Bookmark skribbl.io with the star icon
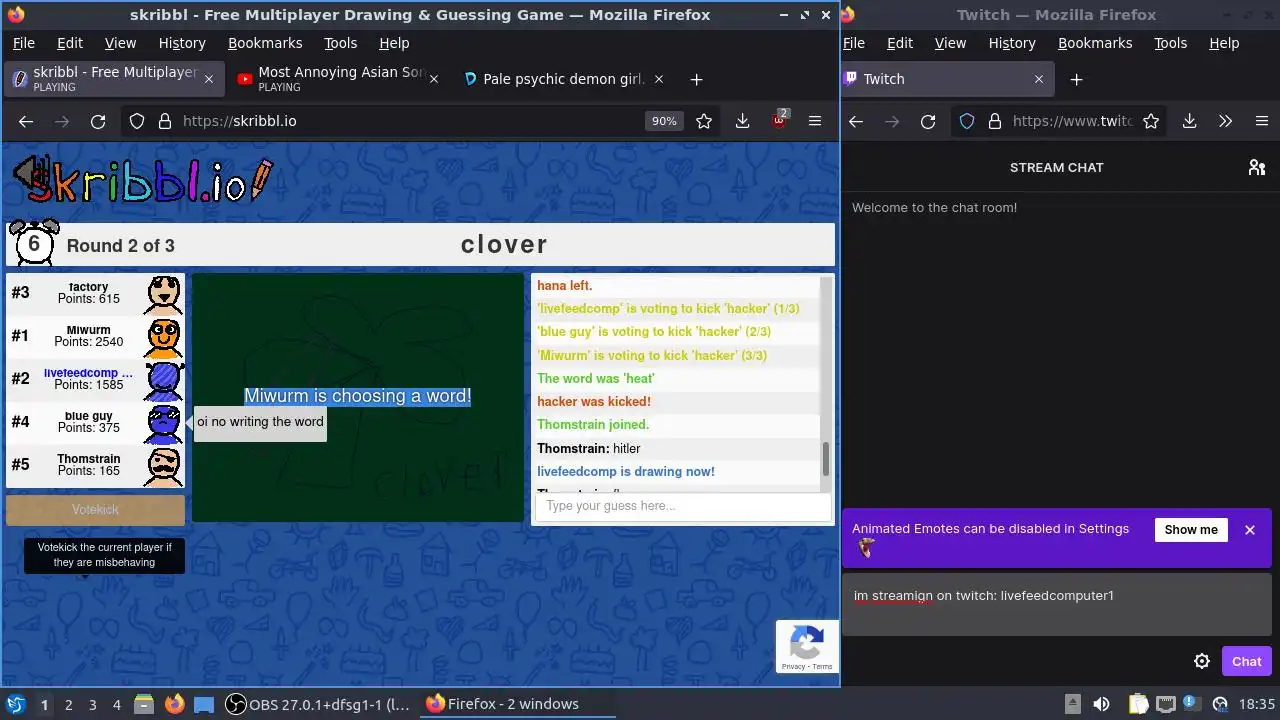The image size is (1280, 720). 704,121
